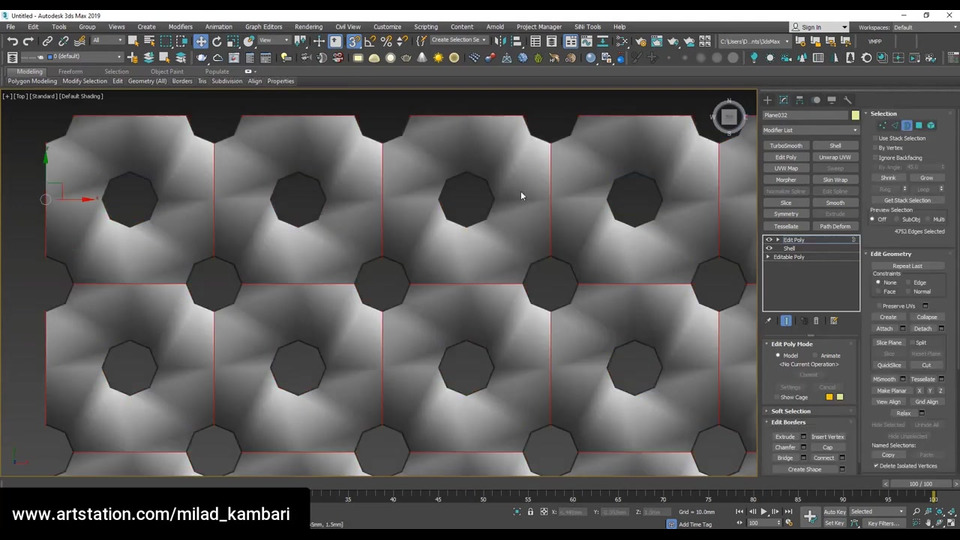Click Pin Stack icon under modifier stack

(x=768, y=321)
